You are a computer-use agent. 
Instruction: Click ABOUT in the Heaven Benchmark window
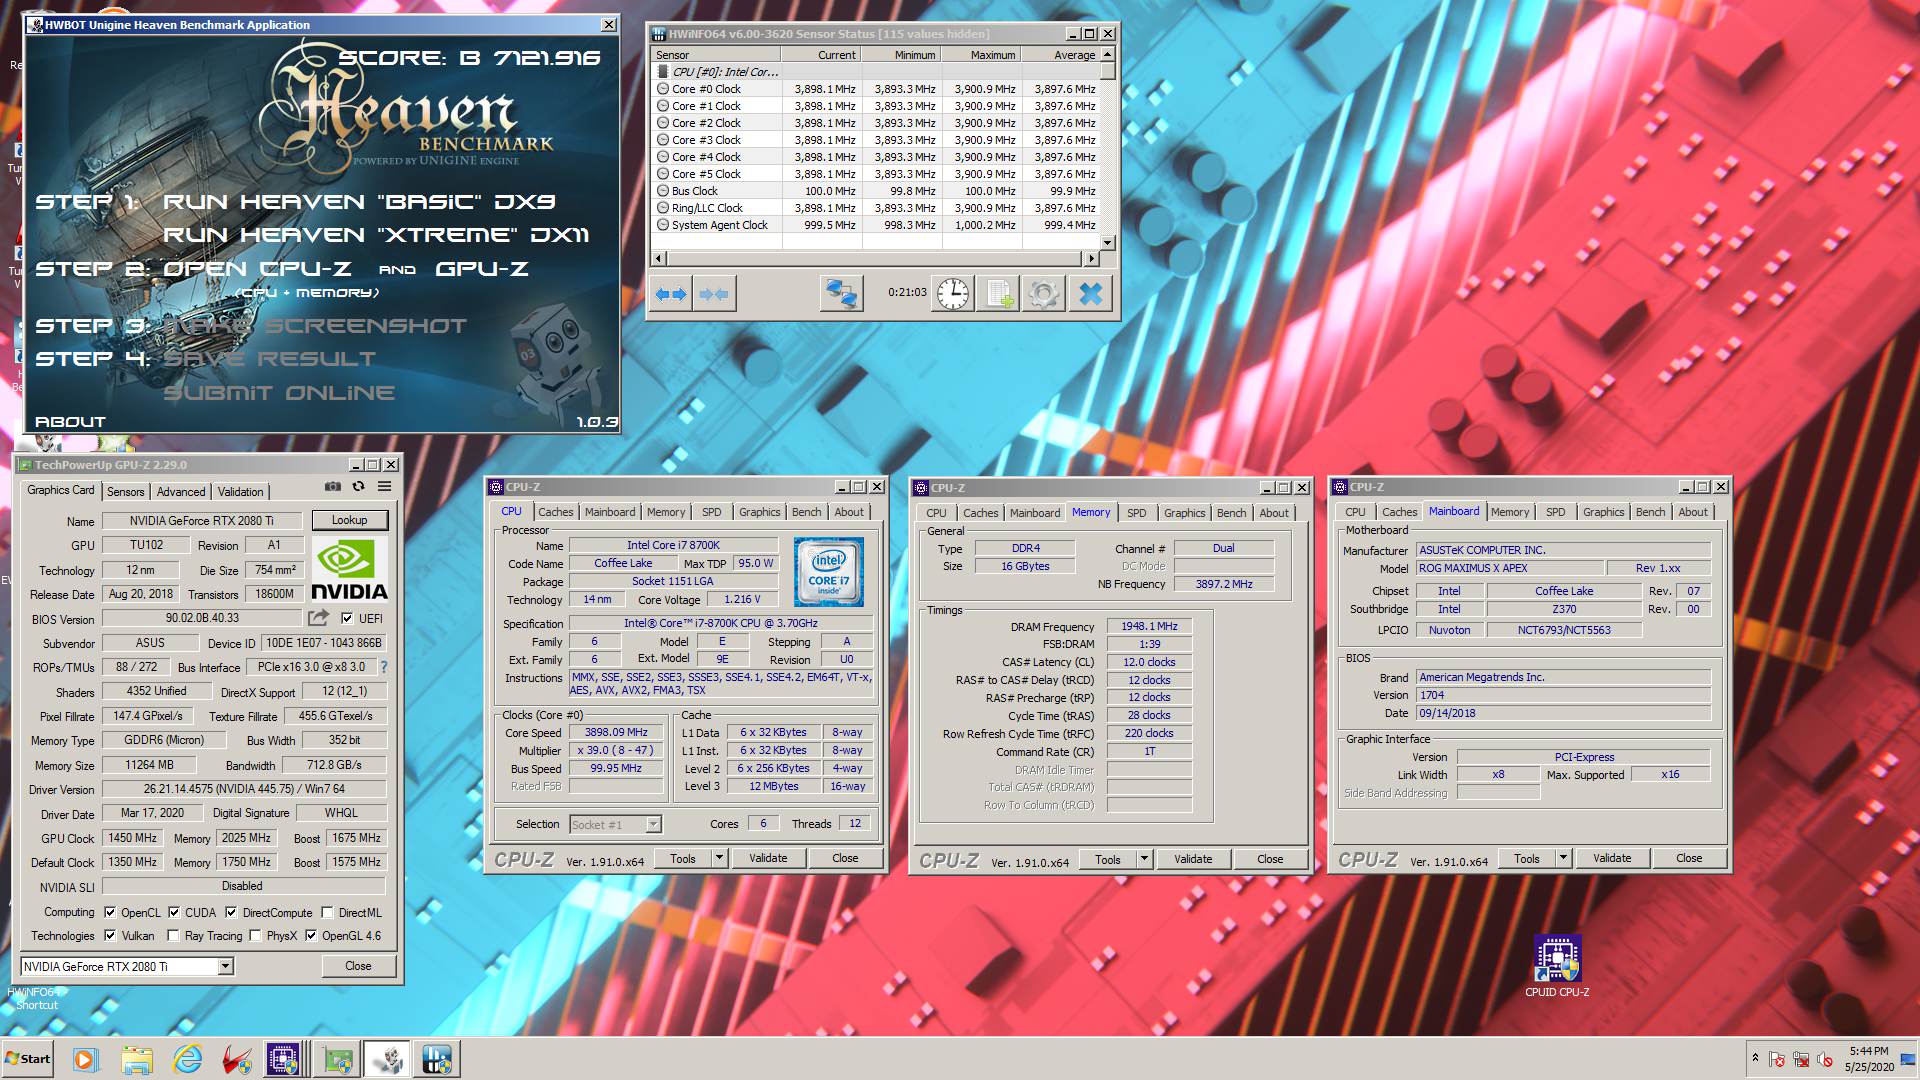(70, 422)
